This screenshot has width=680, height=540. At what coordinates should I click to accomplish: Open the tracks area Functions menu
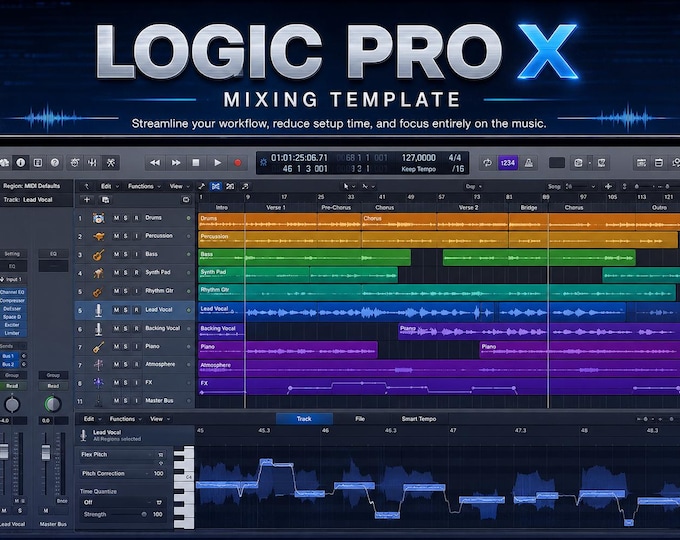(144, 186)
